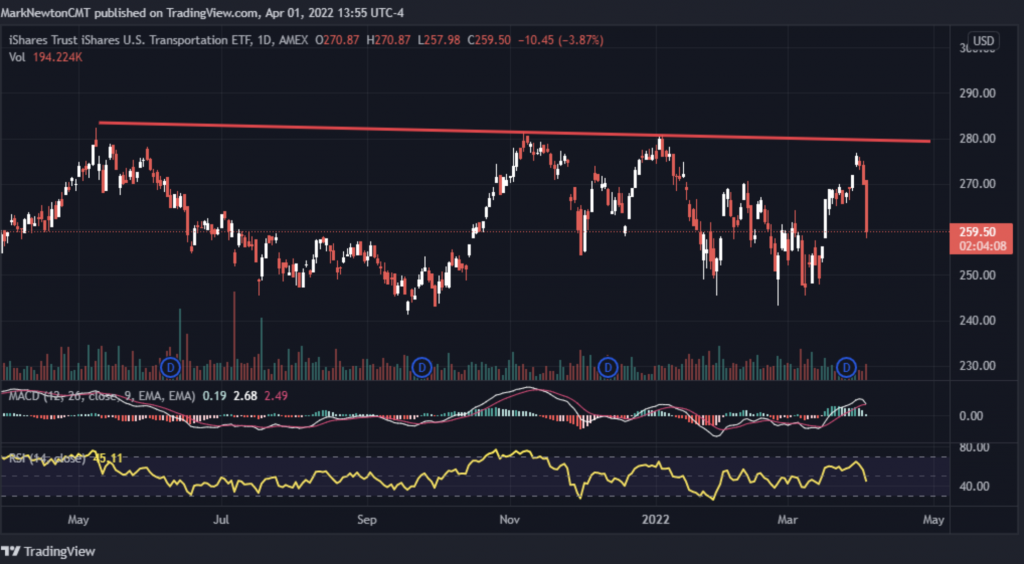This screenshot has height=564, width=1024.
Task: Click the open value O270.87
Action: (x=337, y=40)
